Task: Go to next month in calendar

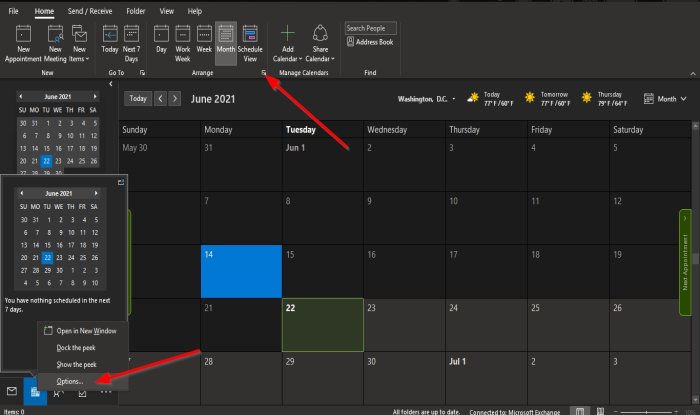Action: [175, 99]
